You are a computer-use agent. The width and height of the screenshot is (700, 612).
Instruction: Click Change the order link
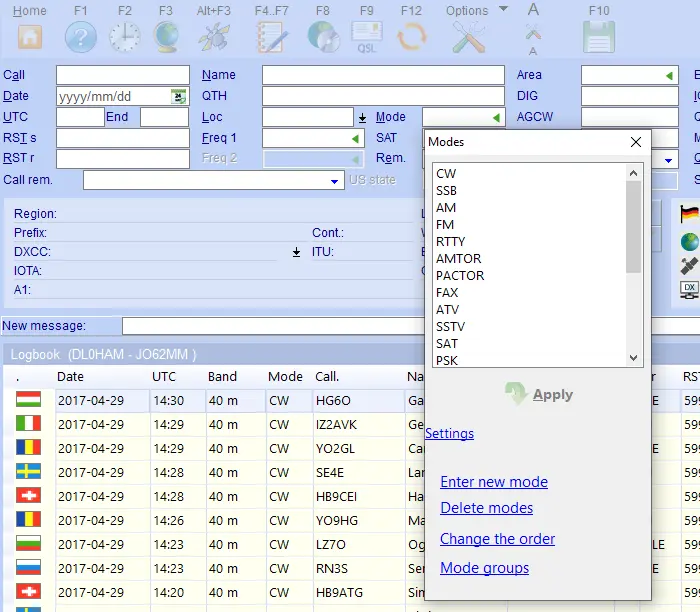497,539
